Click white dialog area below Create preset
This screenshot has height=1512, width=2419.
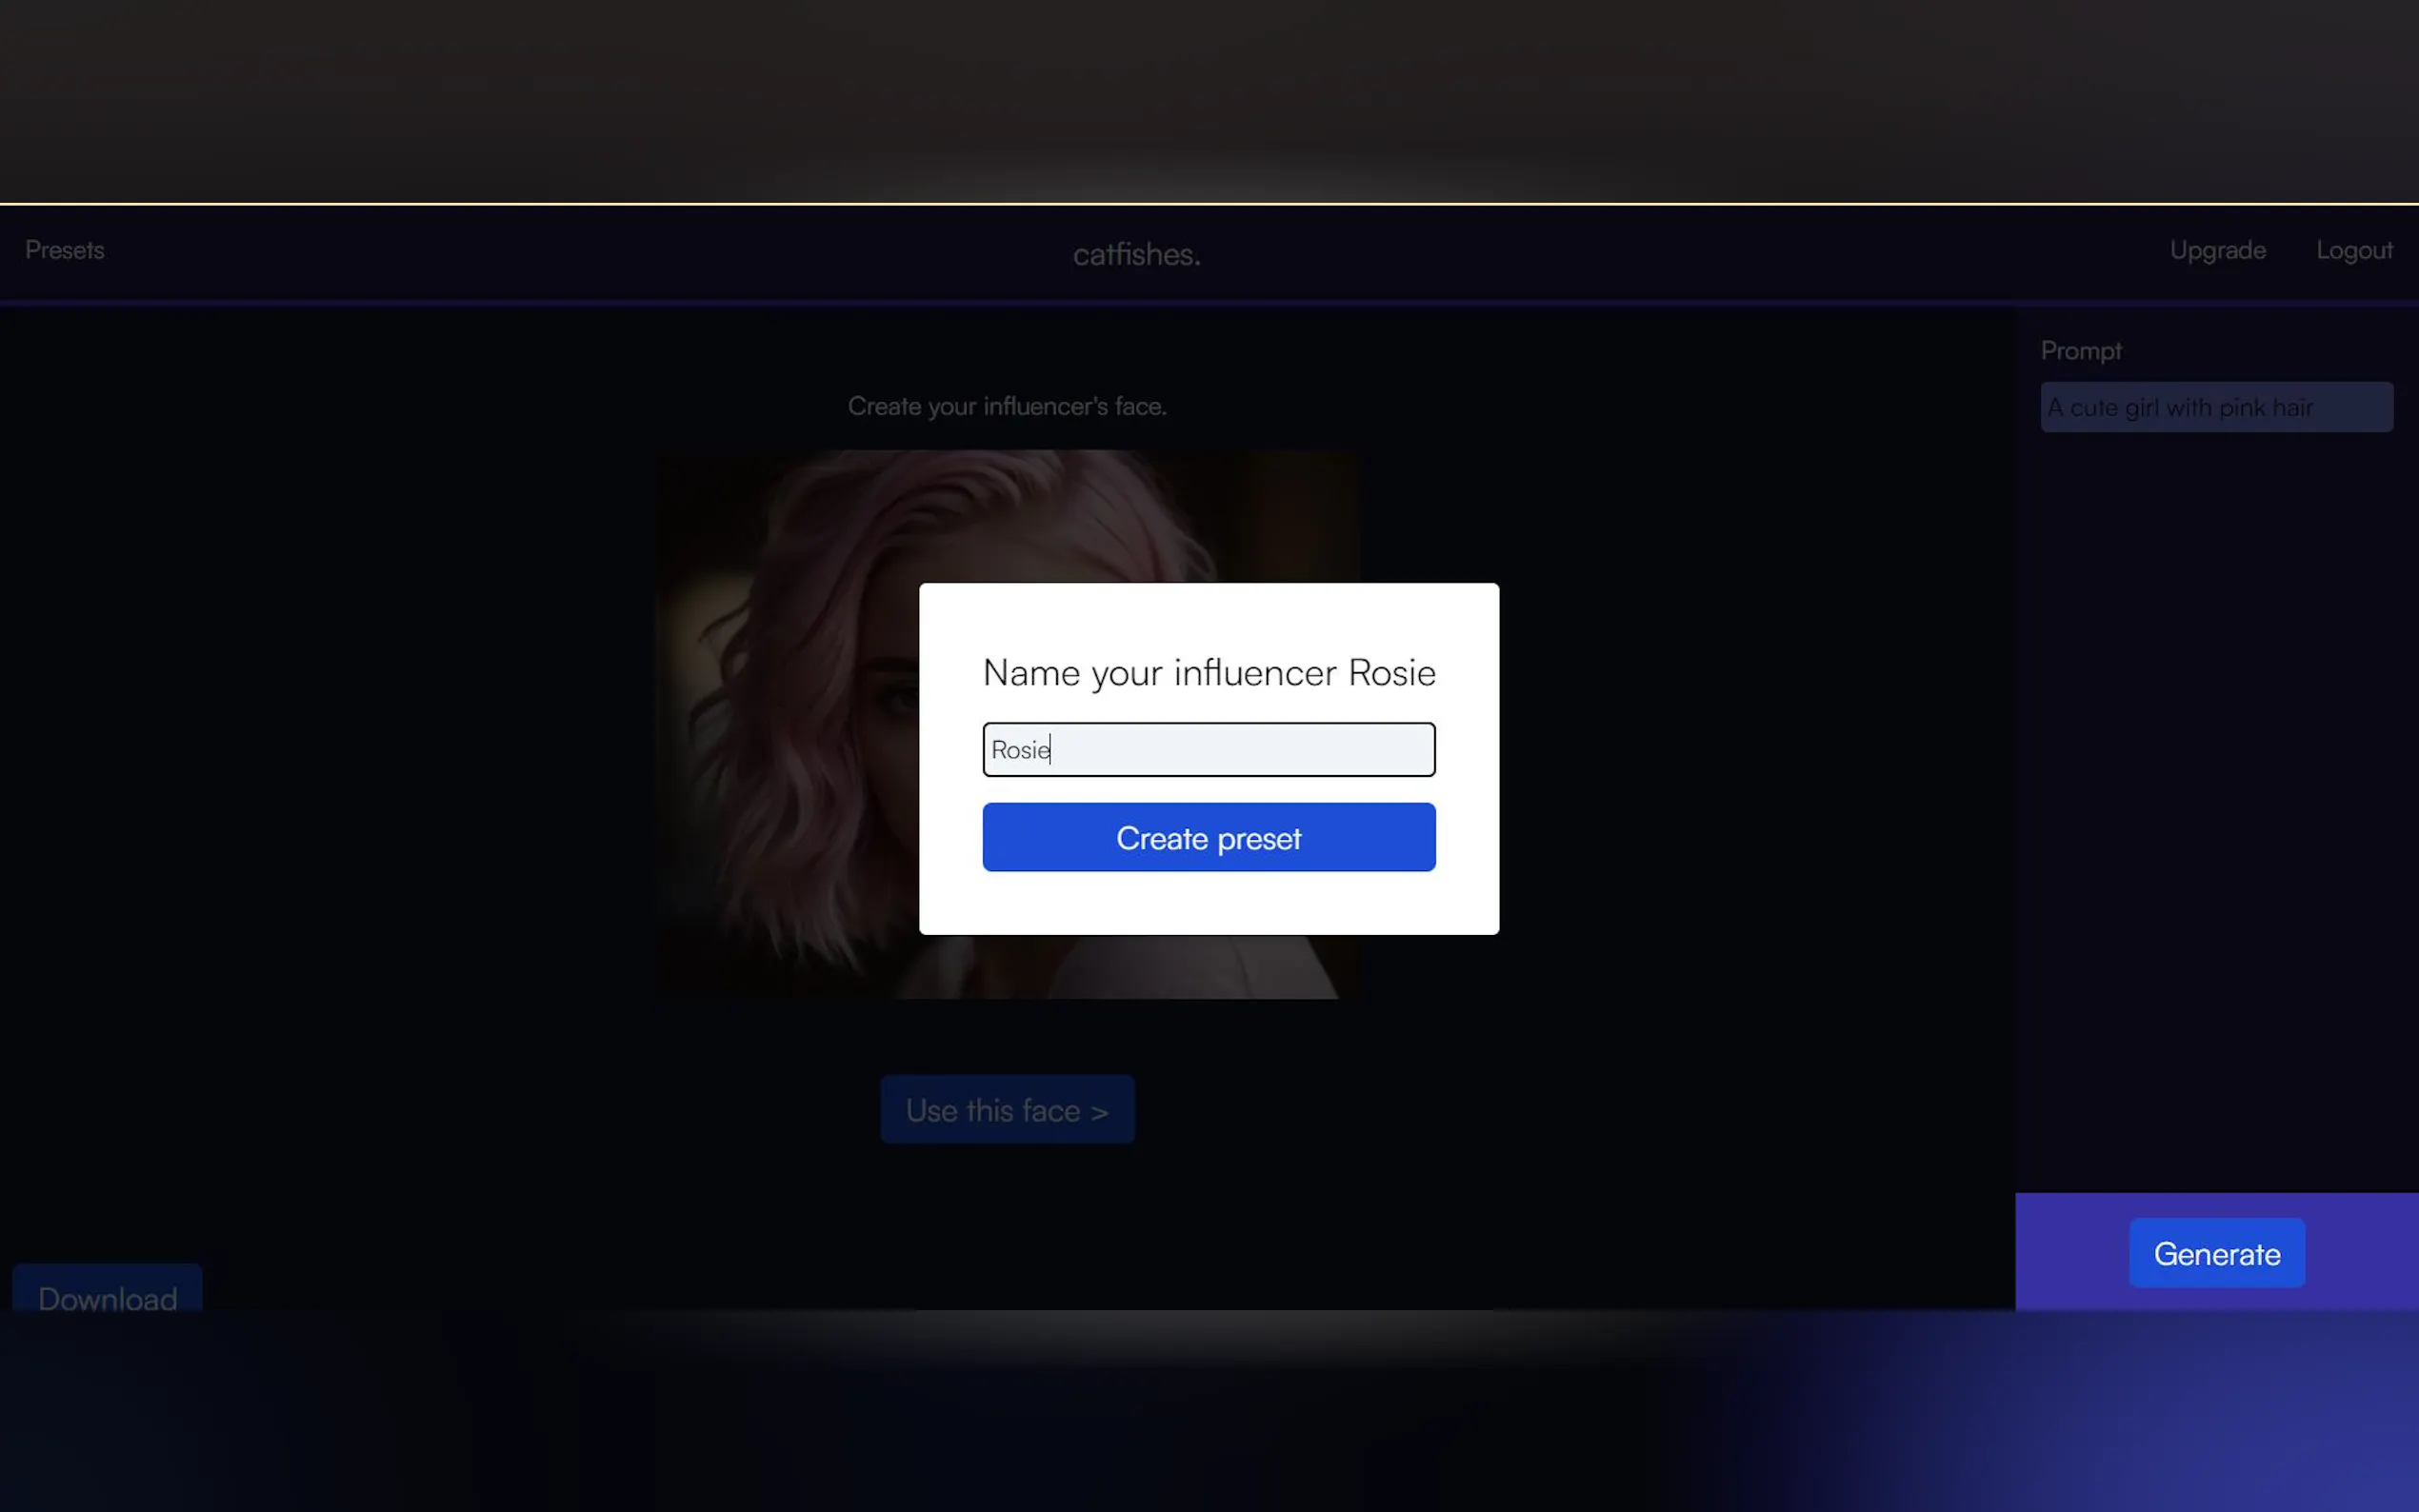(x=1208, y=903)
